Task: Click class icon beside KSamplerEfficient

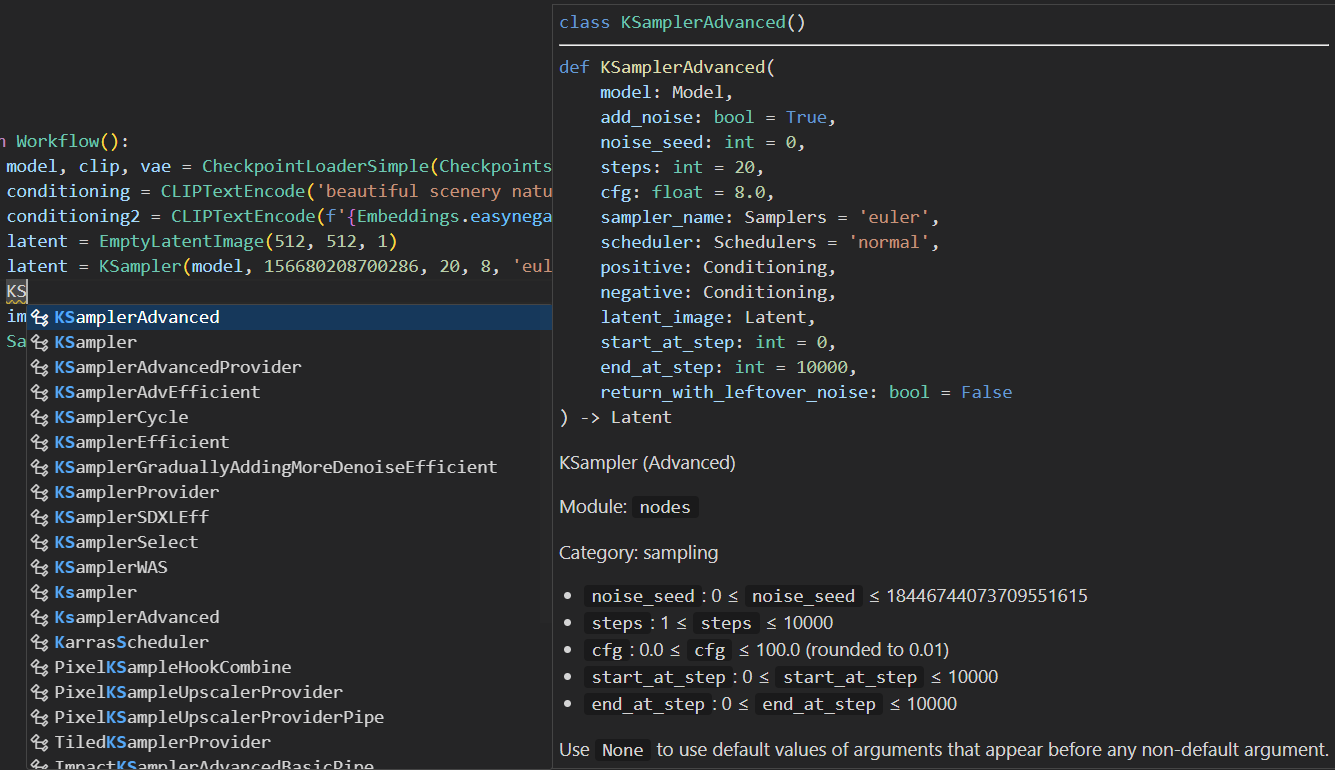Action: click(40, 443)
